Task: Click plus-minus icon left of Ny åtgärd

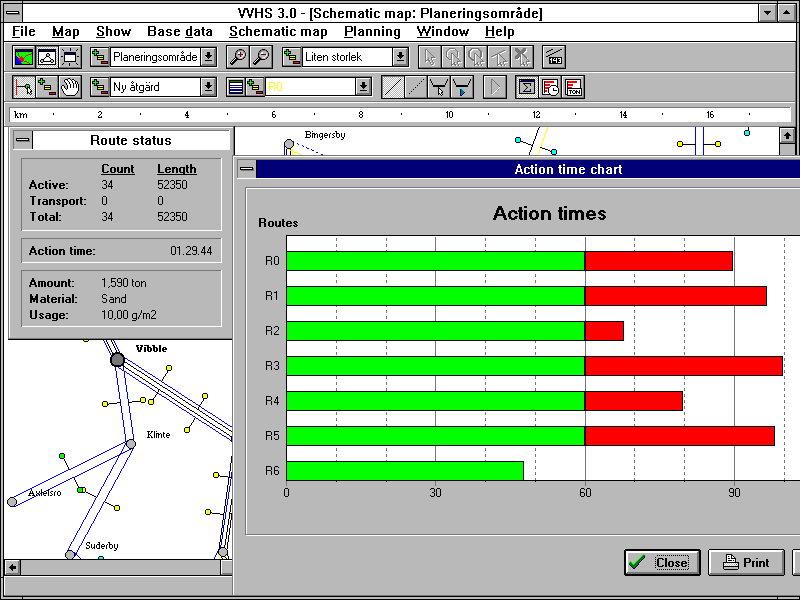Action: [99, 87]
